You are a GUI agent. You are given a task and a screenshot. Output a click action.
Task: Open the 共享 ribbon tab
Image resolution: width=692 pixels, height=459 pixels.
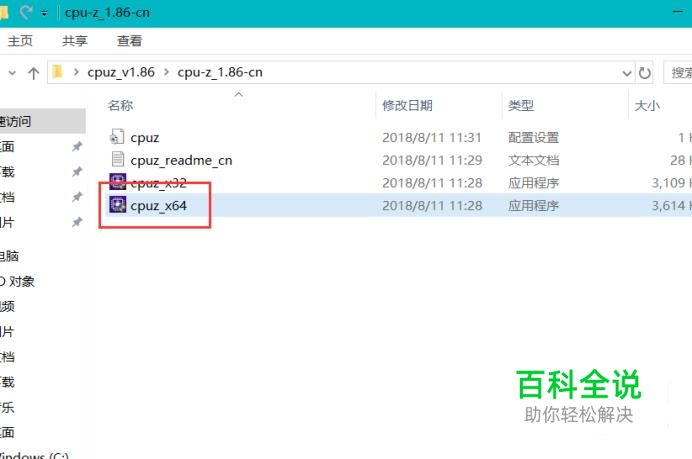(x=75, y=41)
